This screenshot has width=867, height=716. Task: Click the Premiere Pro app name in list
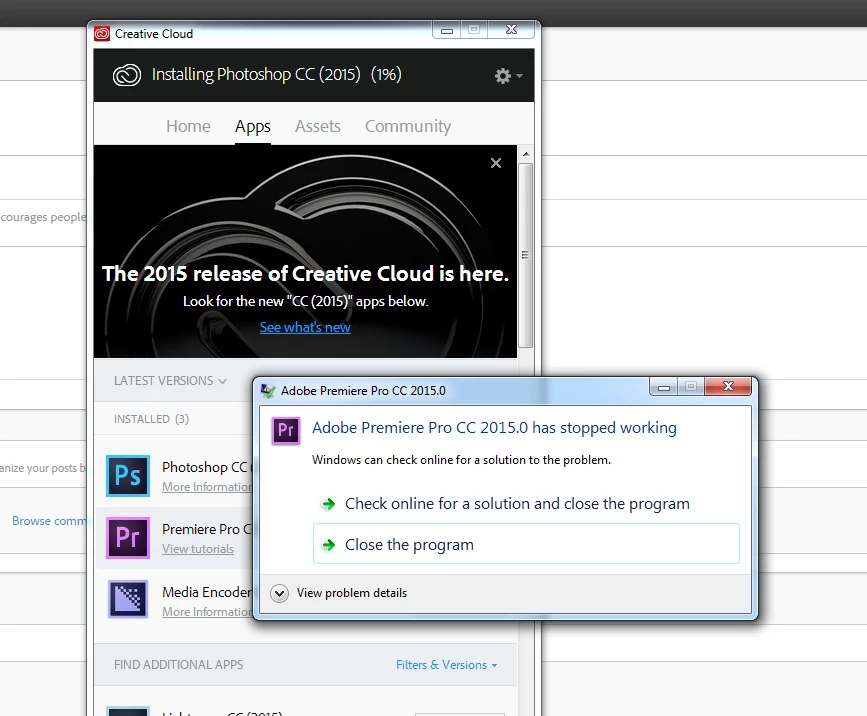pyautogui.click(x=207, y=529)
